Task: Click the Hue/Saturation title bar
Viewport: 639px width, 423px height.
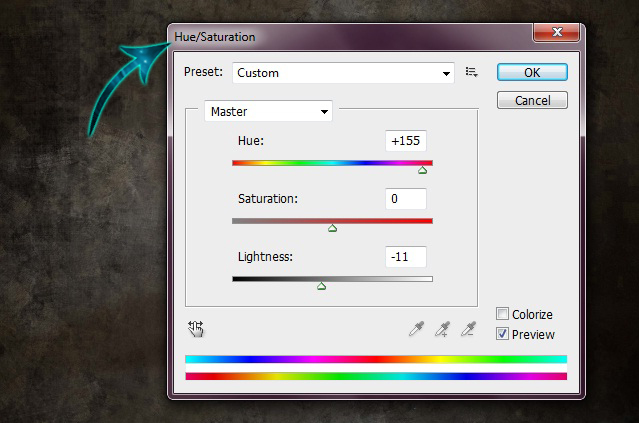Action: [350, 36]
